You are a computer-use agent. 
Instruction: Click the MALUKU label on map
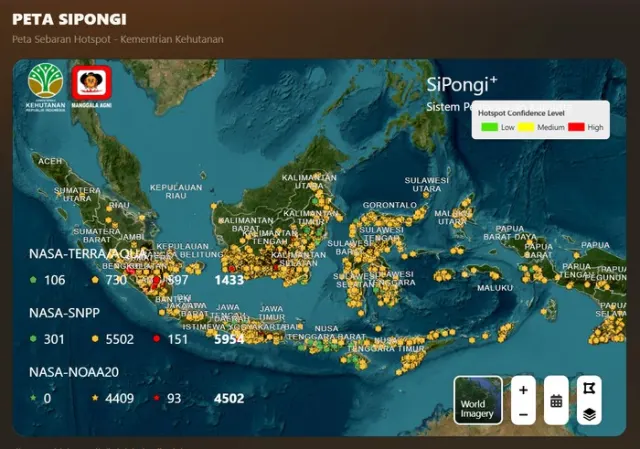click(x=495, y=288)
